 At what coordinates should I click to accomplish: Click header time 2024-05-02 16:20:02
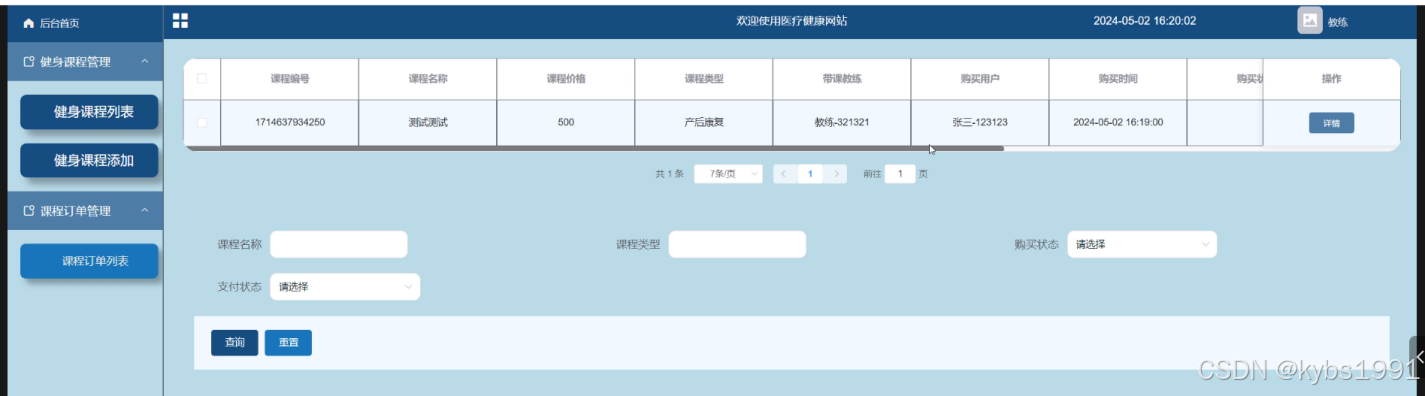click(1145, 21)
